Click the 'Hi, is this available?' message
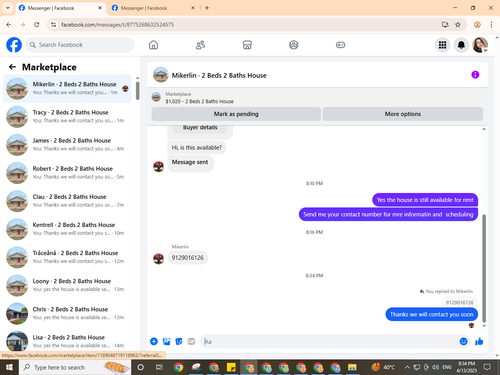This screenshot has width=500, height=375. click(197, 147)
